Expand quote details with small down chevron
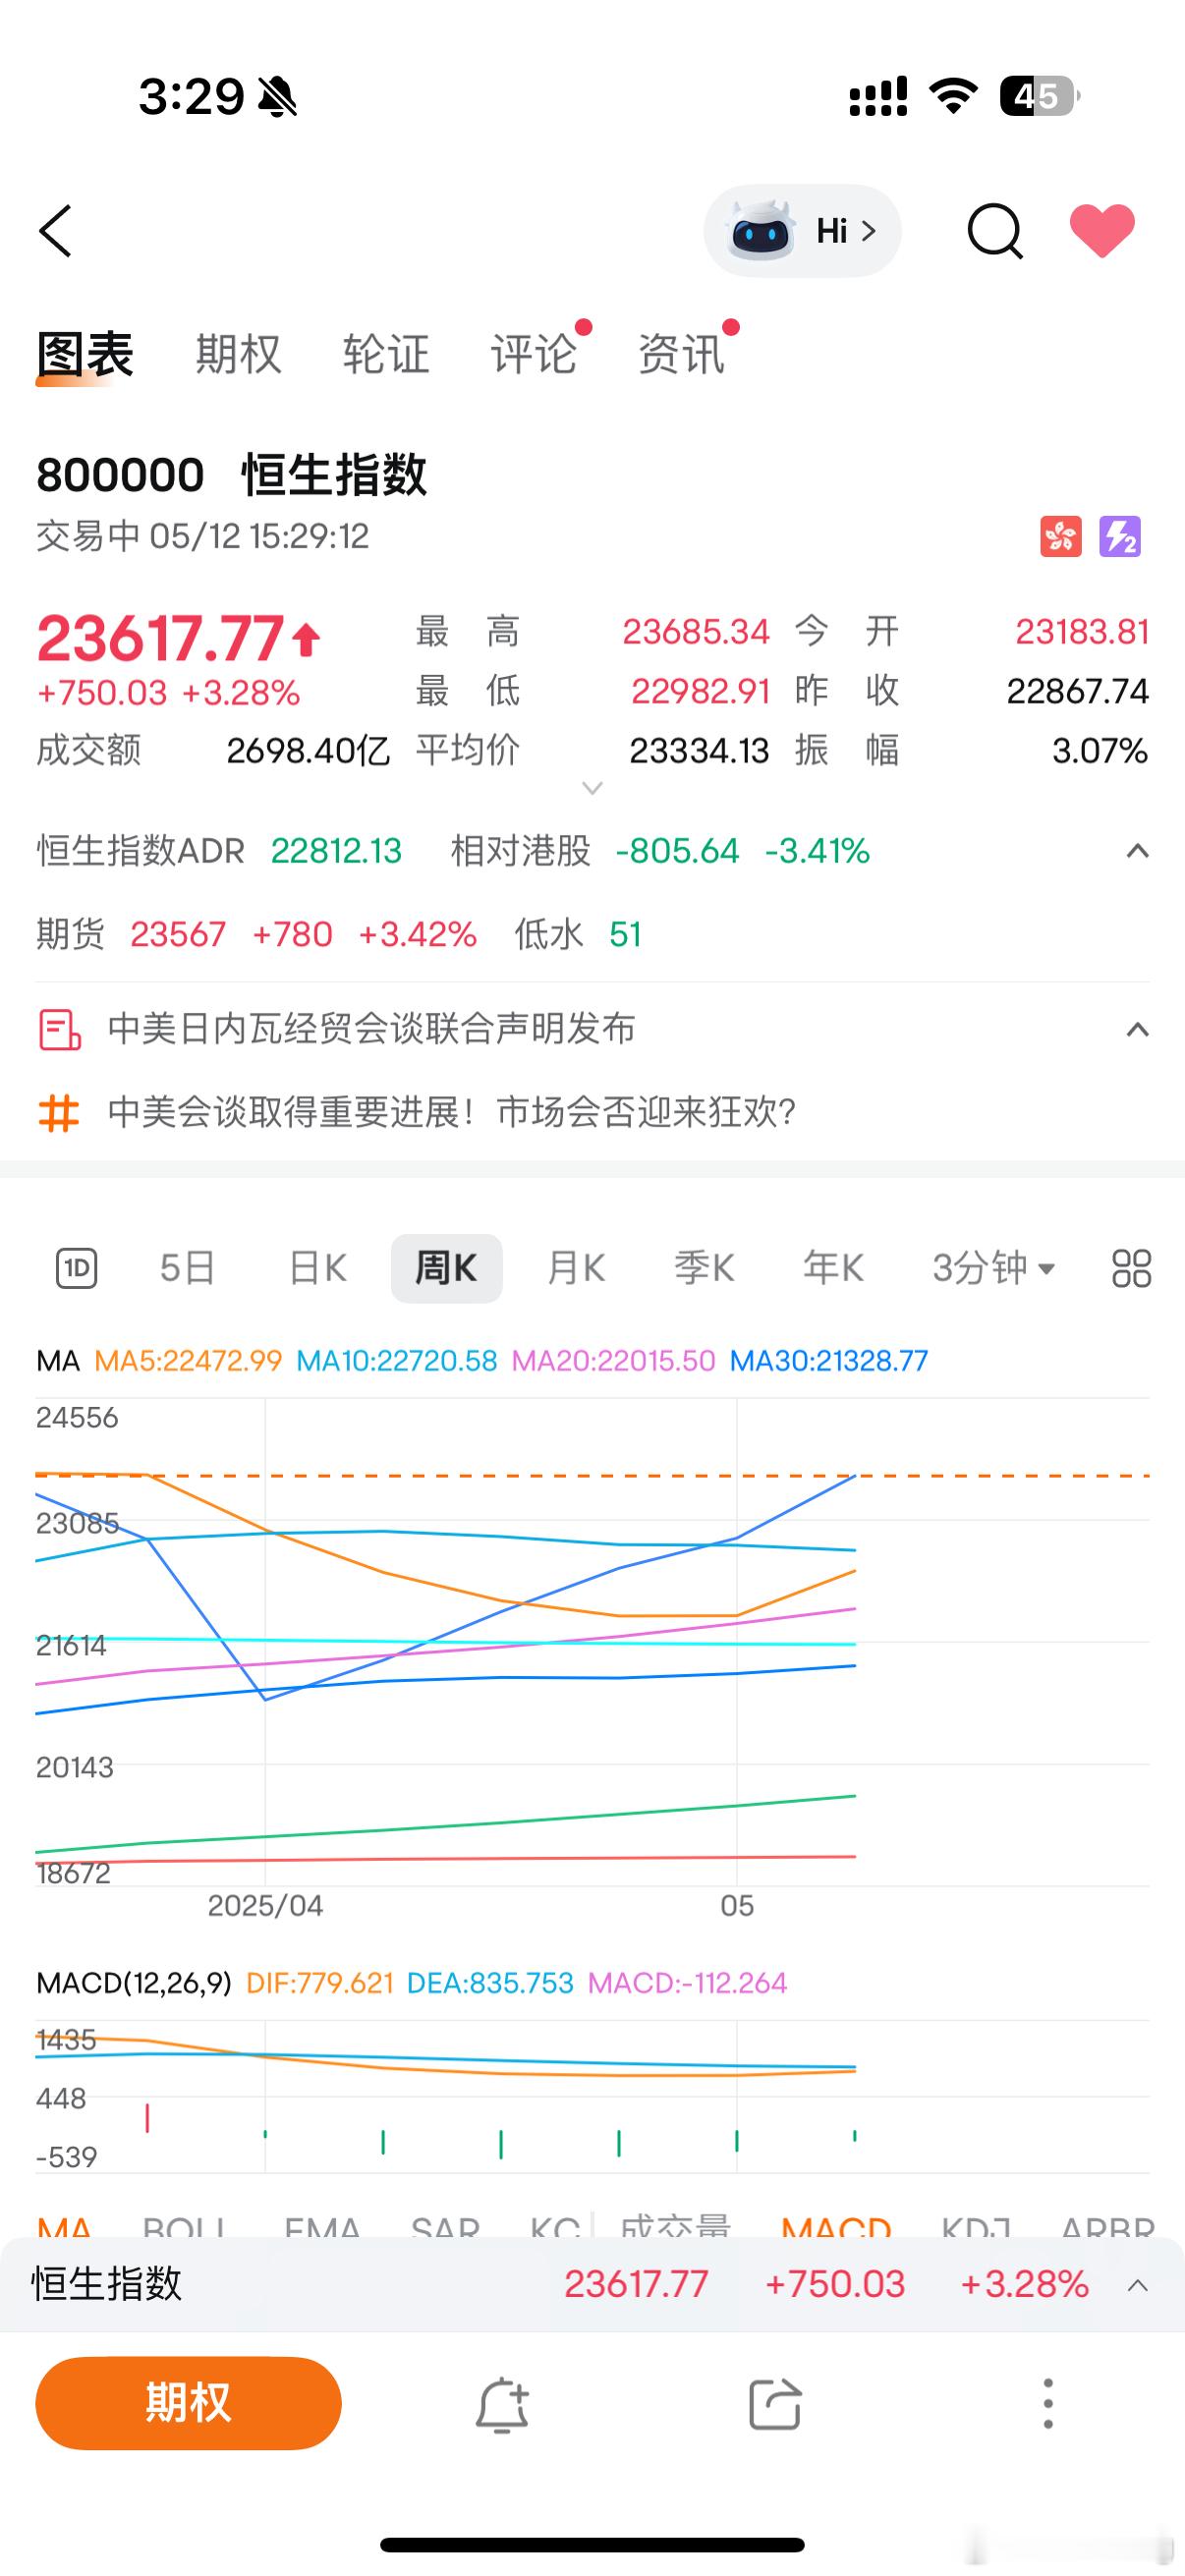 pyautogui.click(x=592, y=788)
